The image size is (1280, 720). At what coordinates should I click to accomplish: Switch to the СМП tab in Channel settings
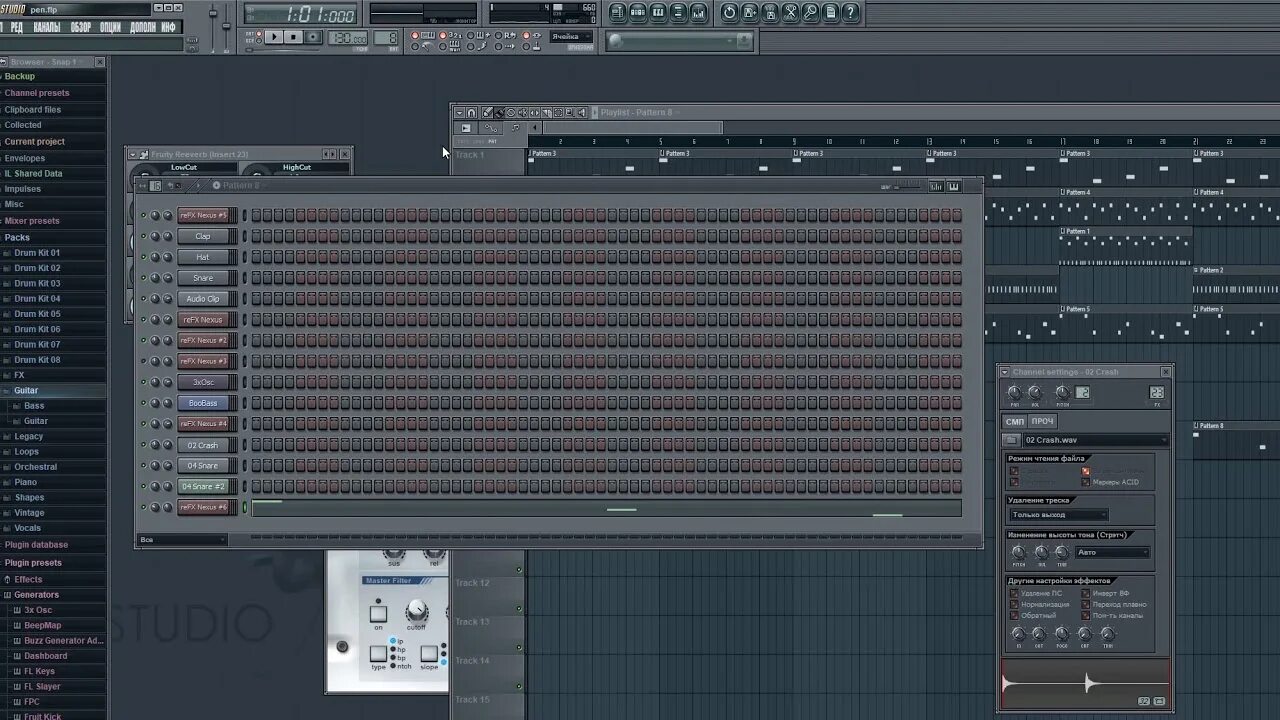coord(1015,422)
